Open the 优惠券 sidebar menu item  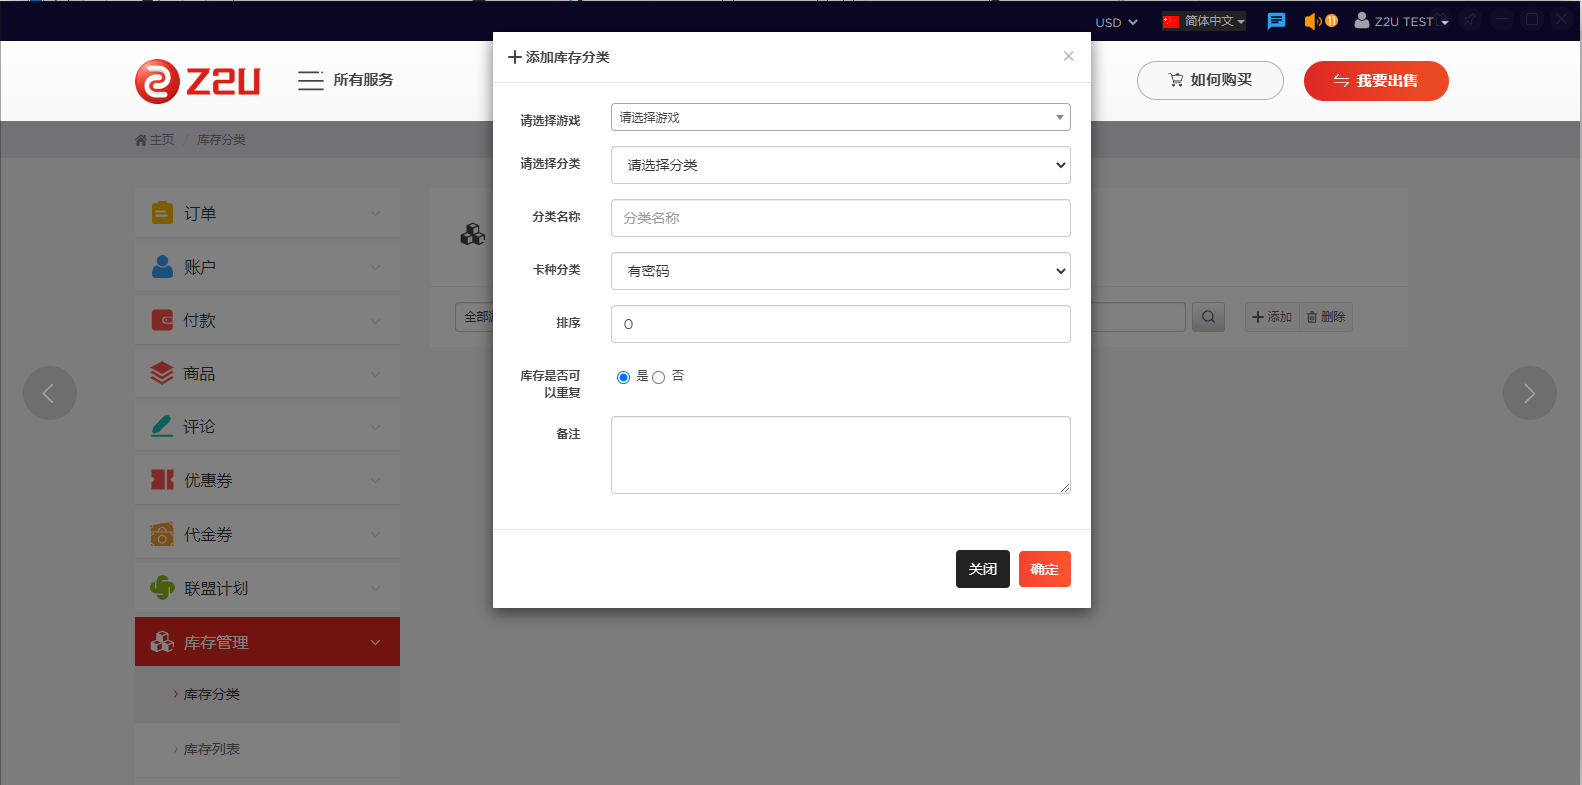coord(267,480)
